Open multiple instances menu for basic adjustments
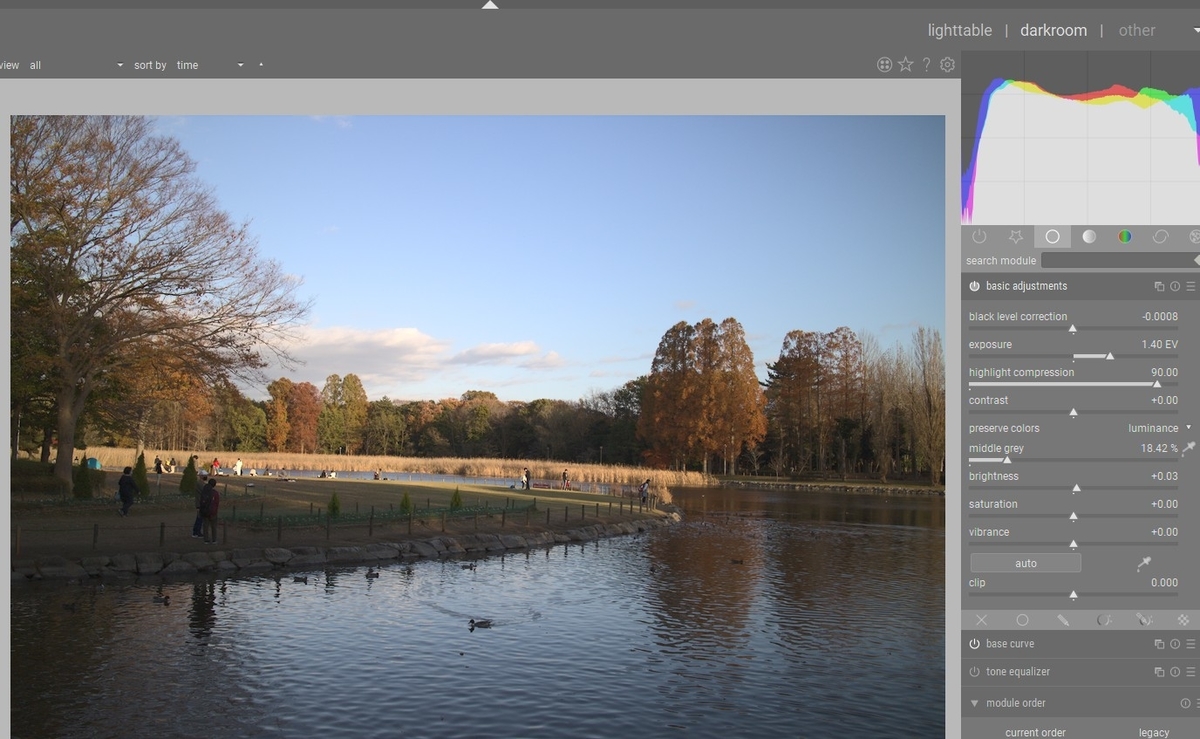 (1159, 286)
